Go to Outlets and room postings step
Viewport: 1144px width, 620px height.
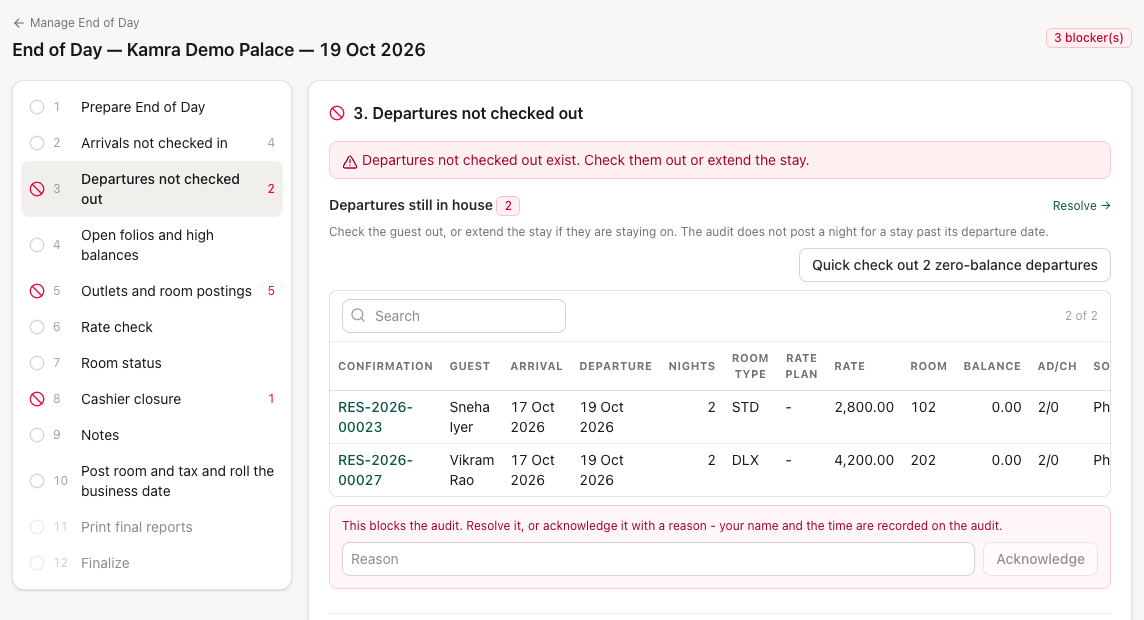click(x=152, y=291)
